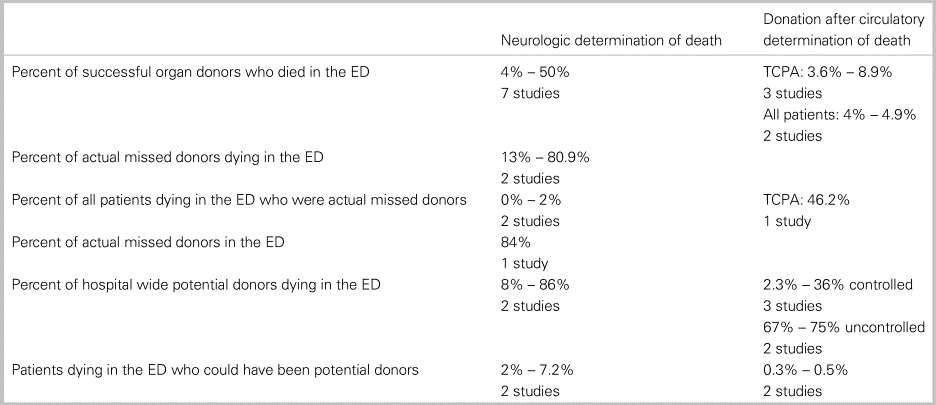This screenshot has width=936, height=405.
Task: Select the "7 studies" cell text
Action: click(x=528, y=94)
